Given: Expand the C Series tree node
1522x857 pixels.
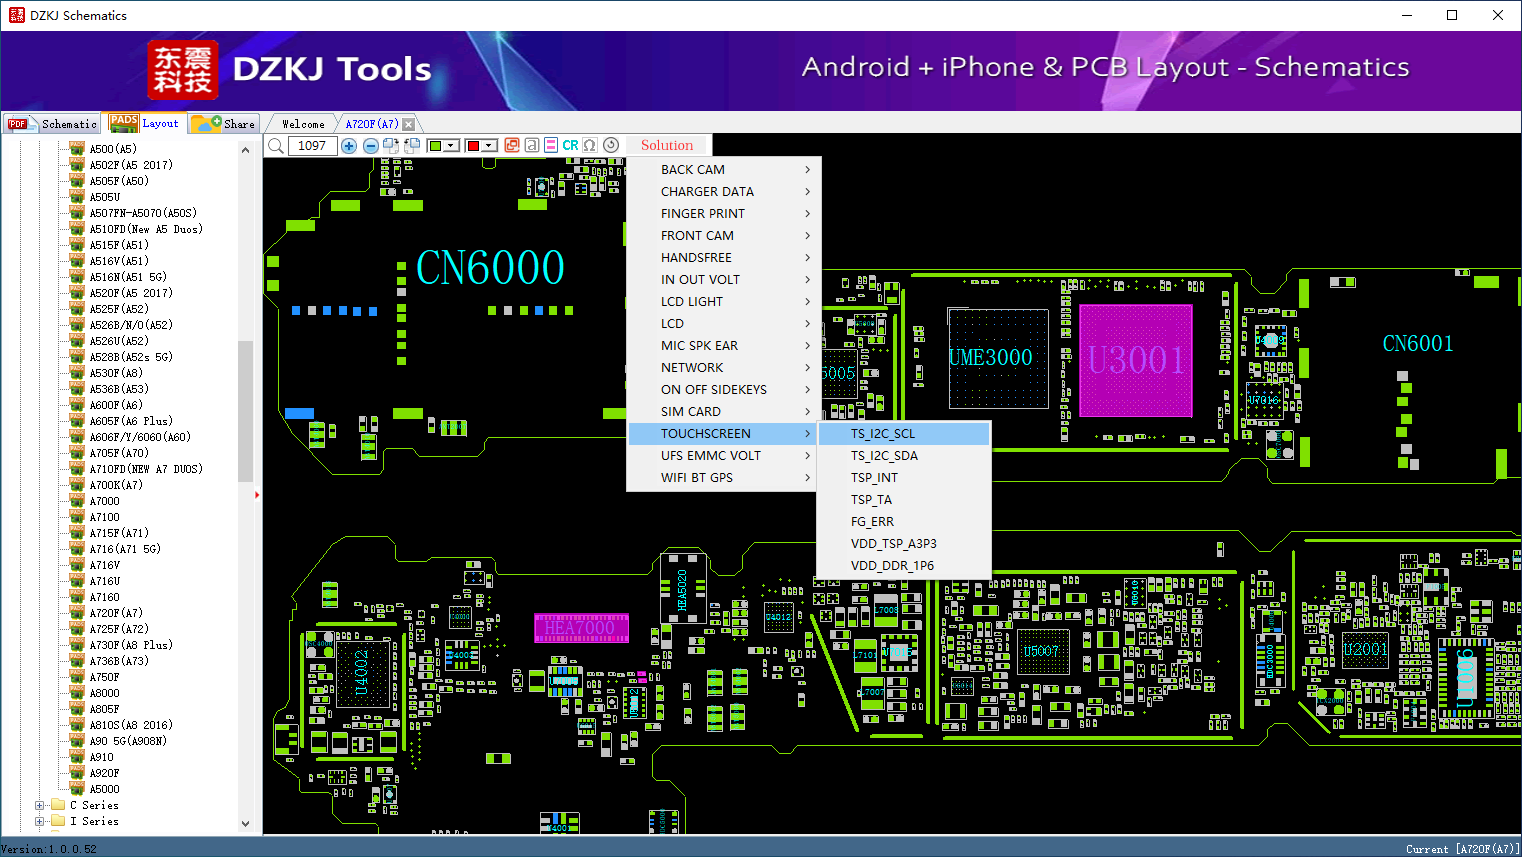Looking at the screenshot, I should [40, 805].
